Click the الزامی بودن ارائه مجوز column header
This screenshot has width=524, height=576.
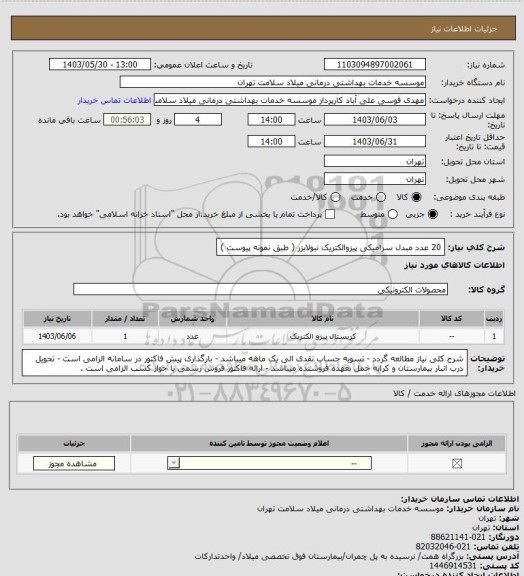[456, 443]
